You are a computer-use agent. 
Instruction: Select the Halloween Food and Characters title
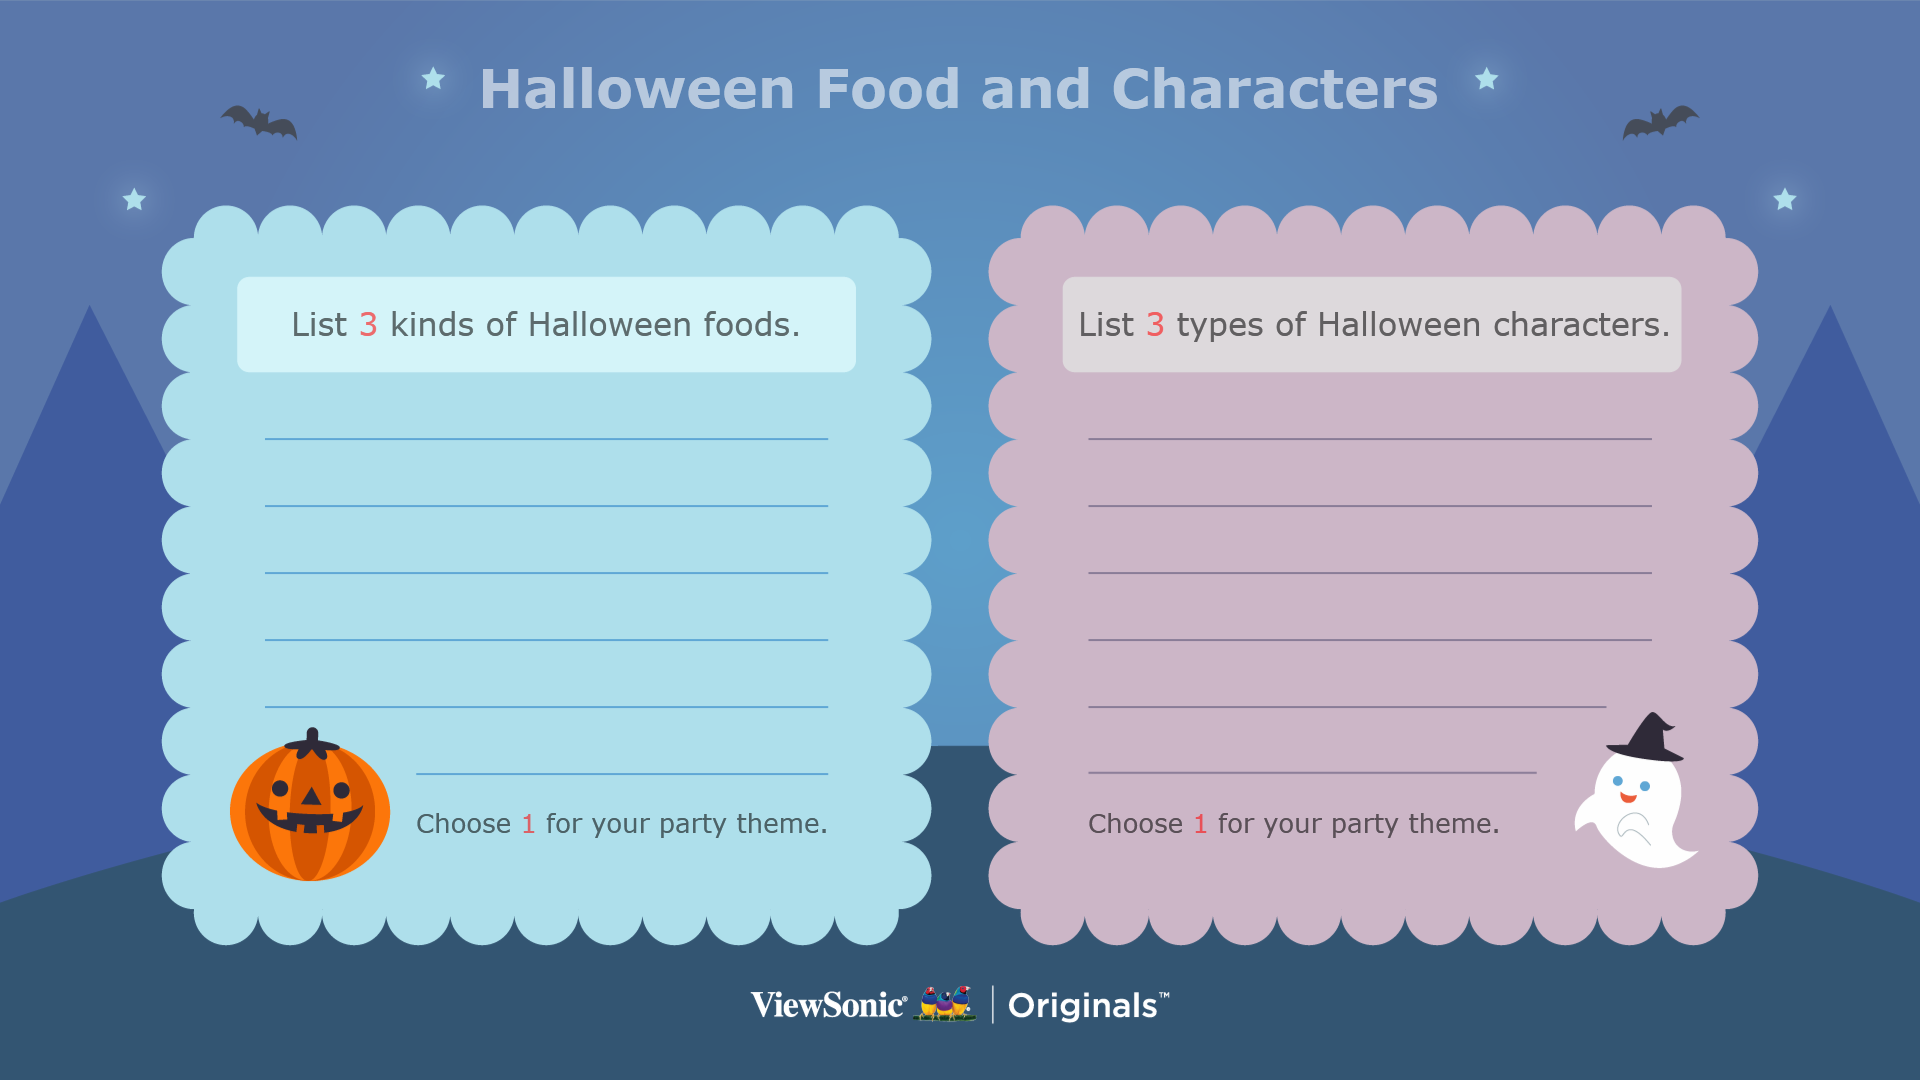tap(959, 89)
